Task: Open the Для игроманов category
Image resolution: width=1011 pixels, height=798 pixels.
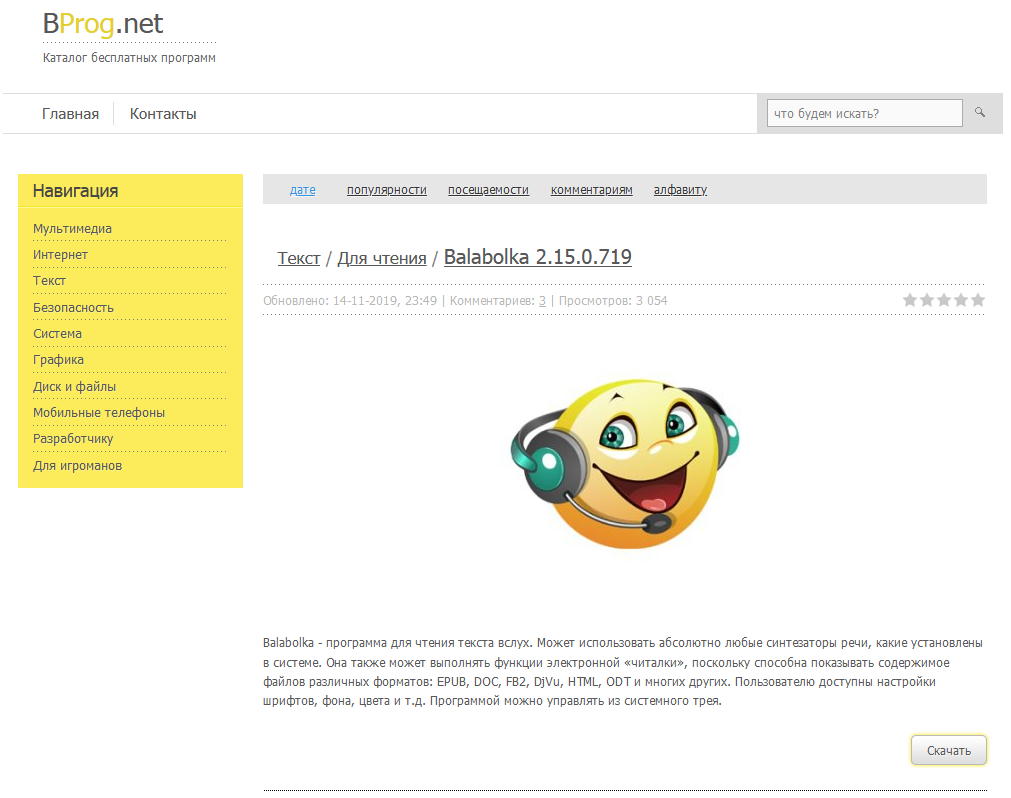Action: coord(76,465)
